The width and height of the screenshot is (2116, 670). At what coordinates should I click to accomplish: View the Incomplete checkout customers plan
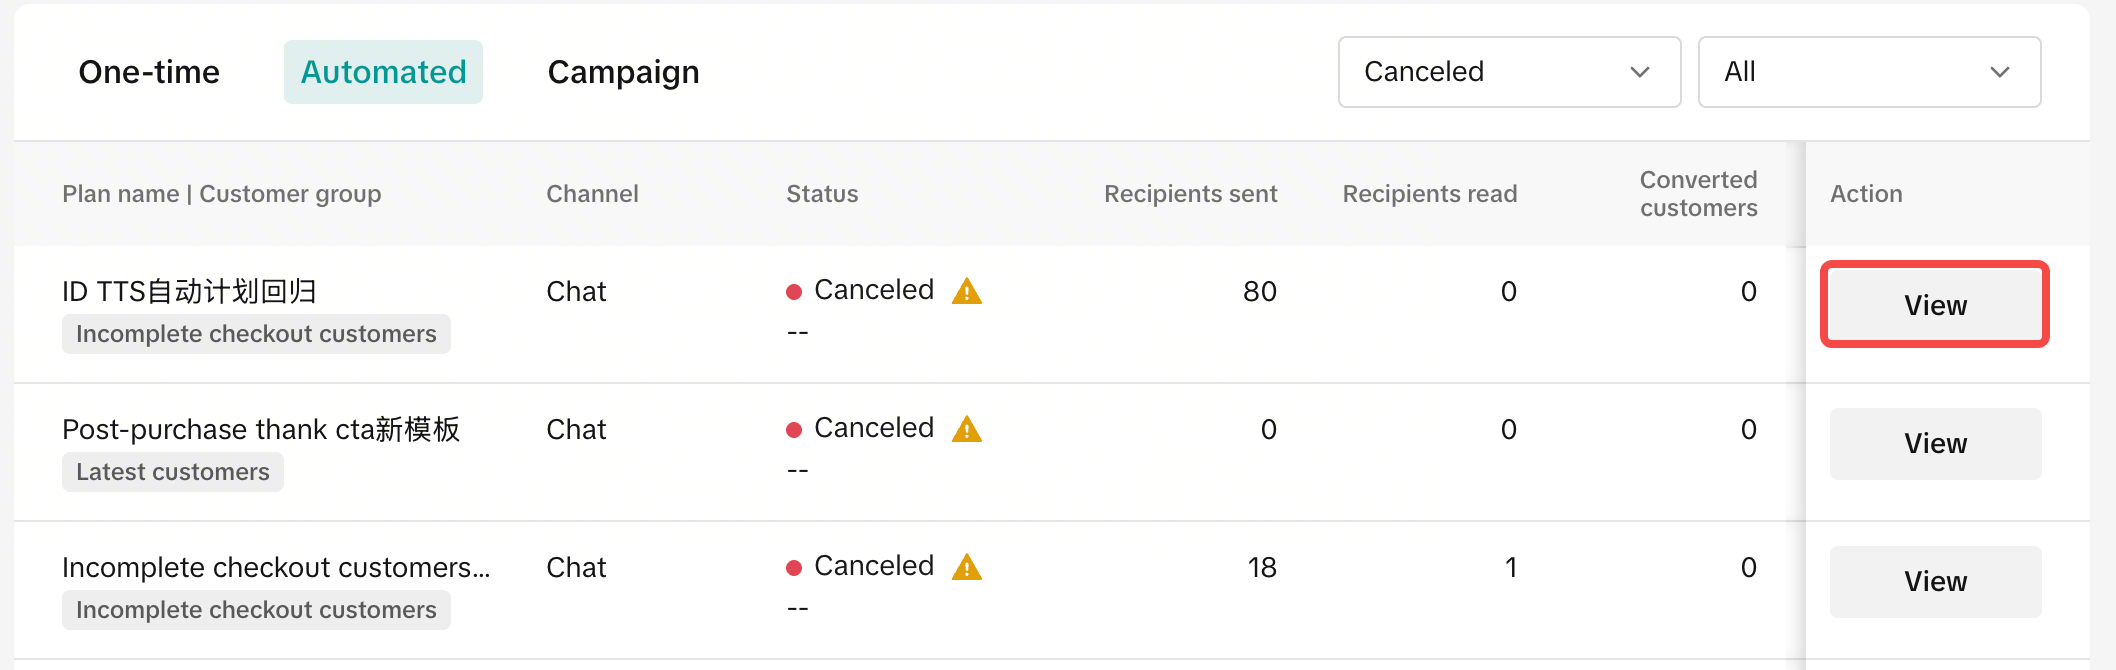pyautogui.click(x=1935, y=581)
